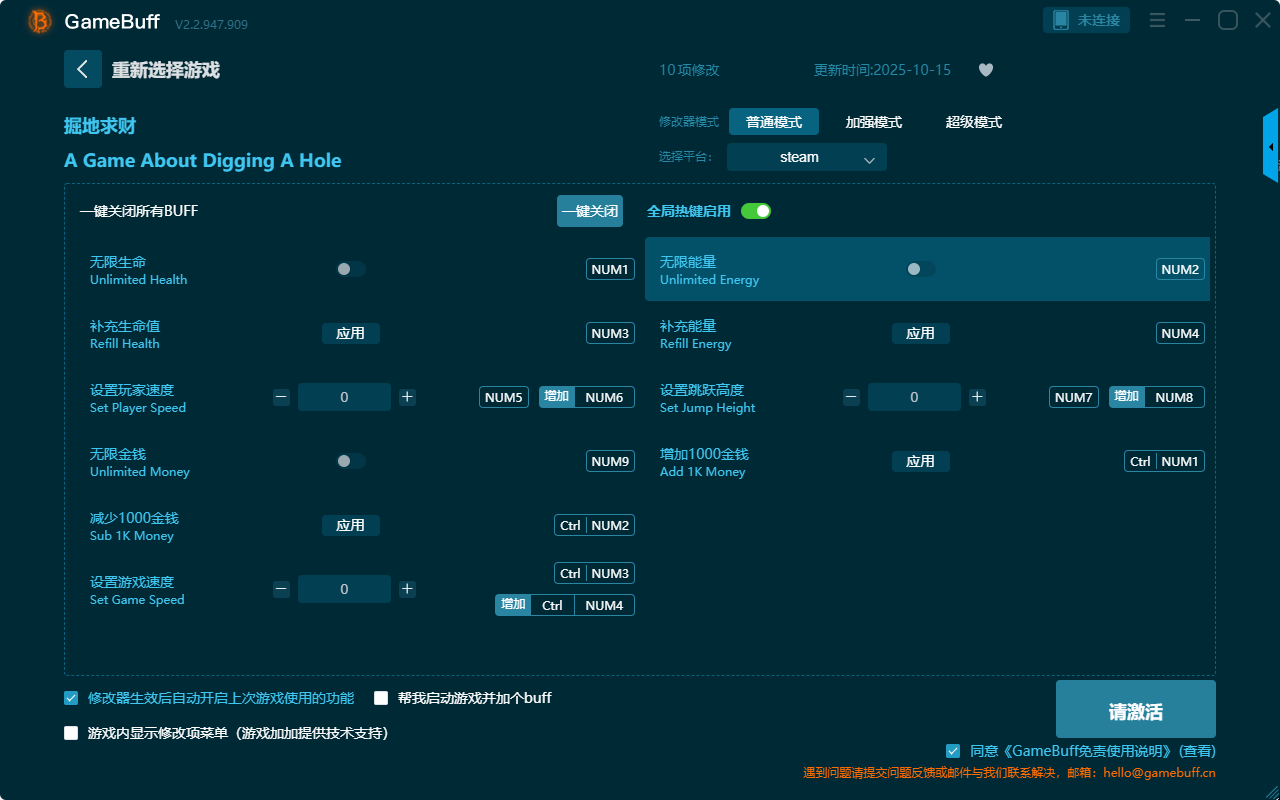Click the phone connection status icon
The width and height of the screenshot is (1280, 800).
[x=1060, y=20]
